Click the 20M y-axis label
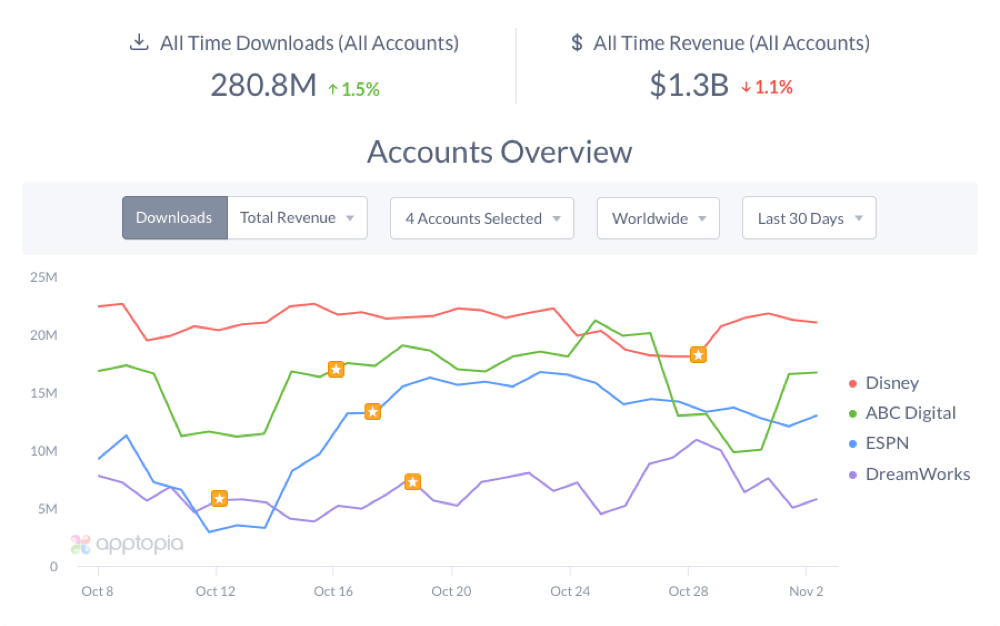Viewport: 1000px width, 626px height. click(x=43, y=335)
